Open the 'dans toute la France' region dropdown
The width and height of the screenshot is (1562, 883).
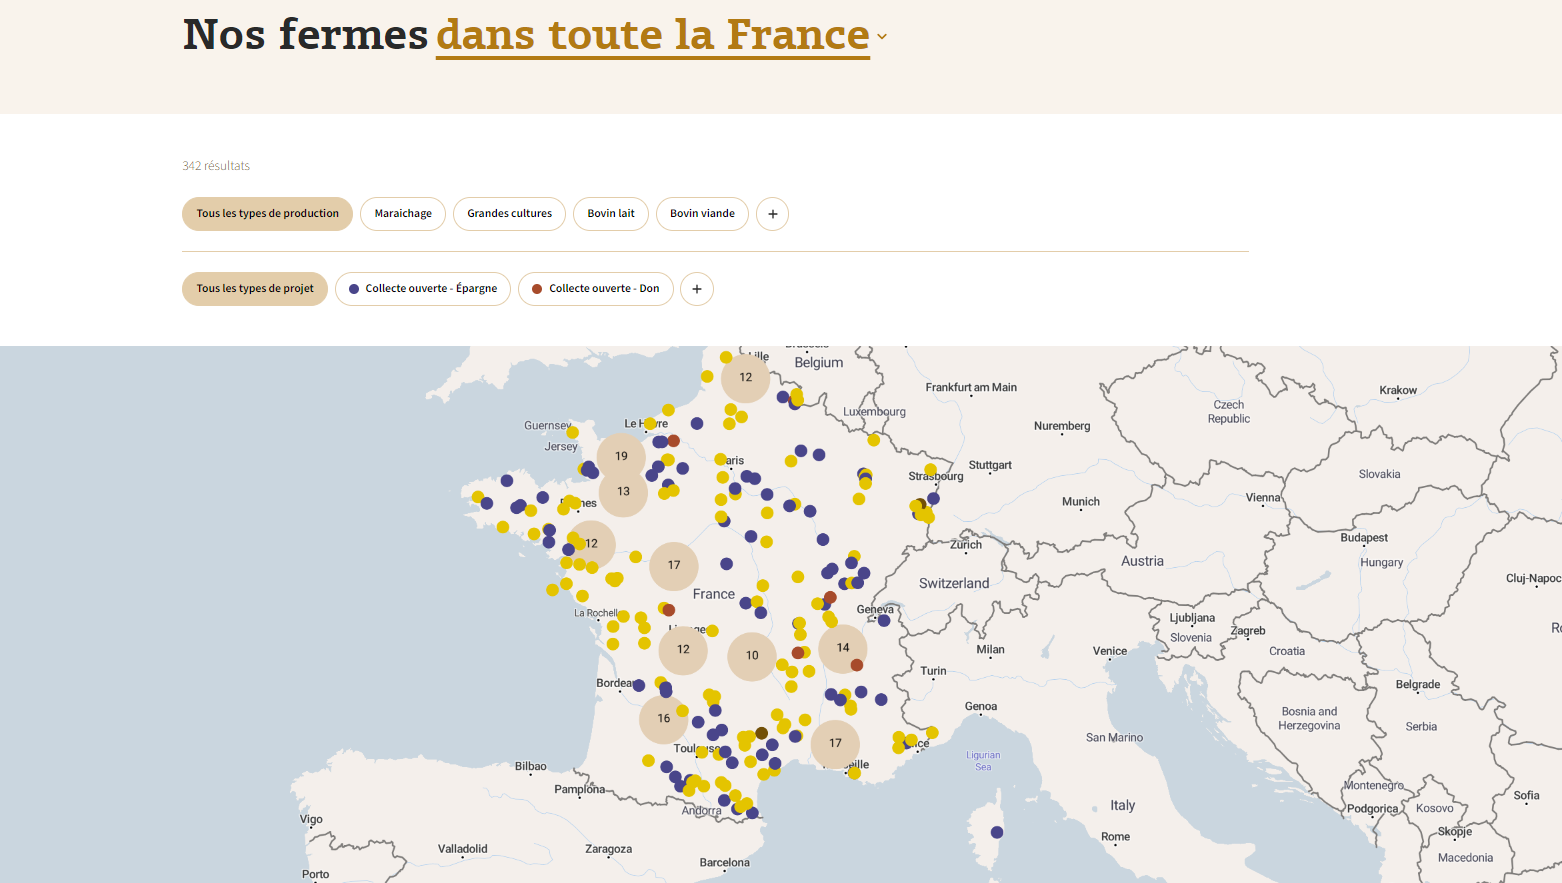[660, 36]
